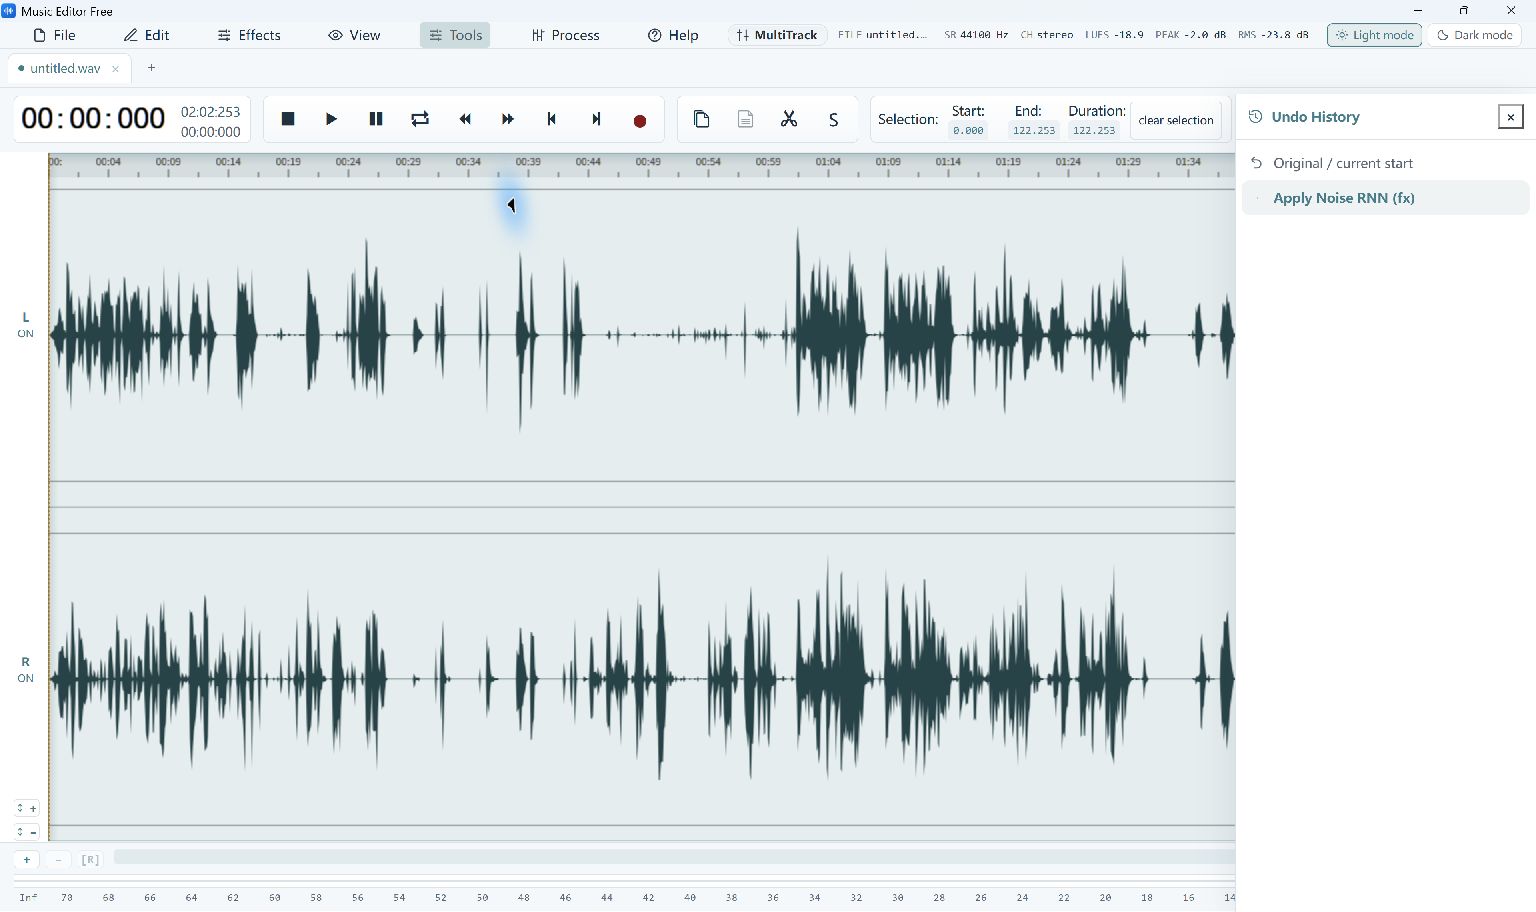Open the Edit menu
1536x912 pixels.
[146, 35]
